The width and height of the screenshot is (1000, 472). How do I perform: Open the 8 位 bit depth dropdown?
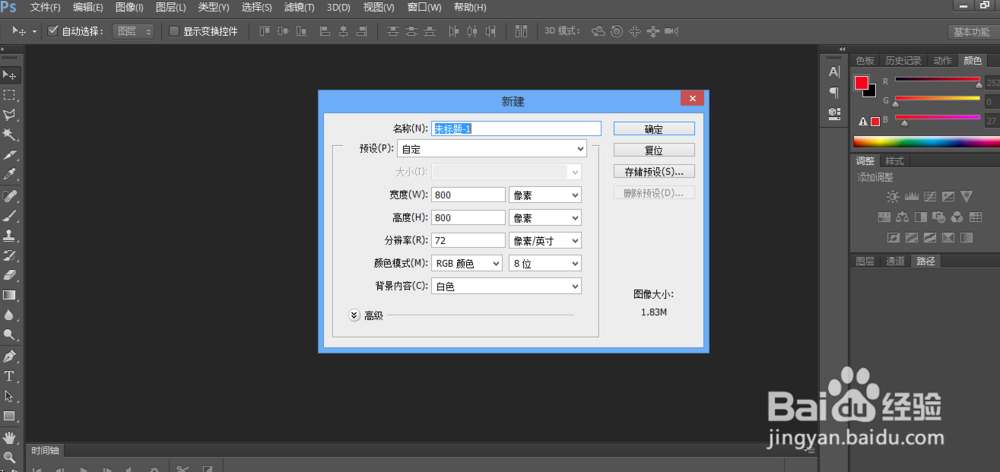click(545, 263)
